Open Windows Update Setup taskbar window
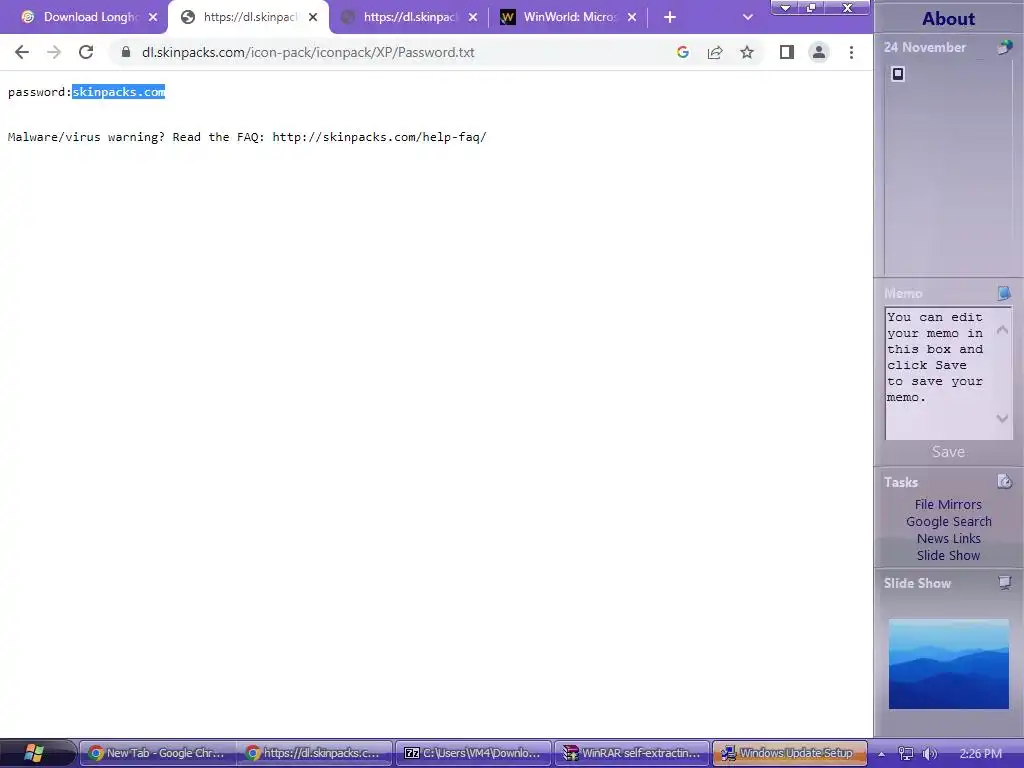This screenshot has width=1024, height=768. coord(790,753)
